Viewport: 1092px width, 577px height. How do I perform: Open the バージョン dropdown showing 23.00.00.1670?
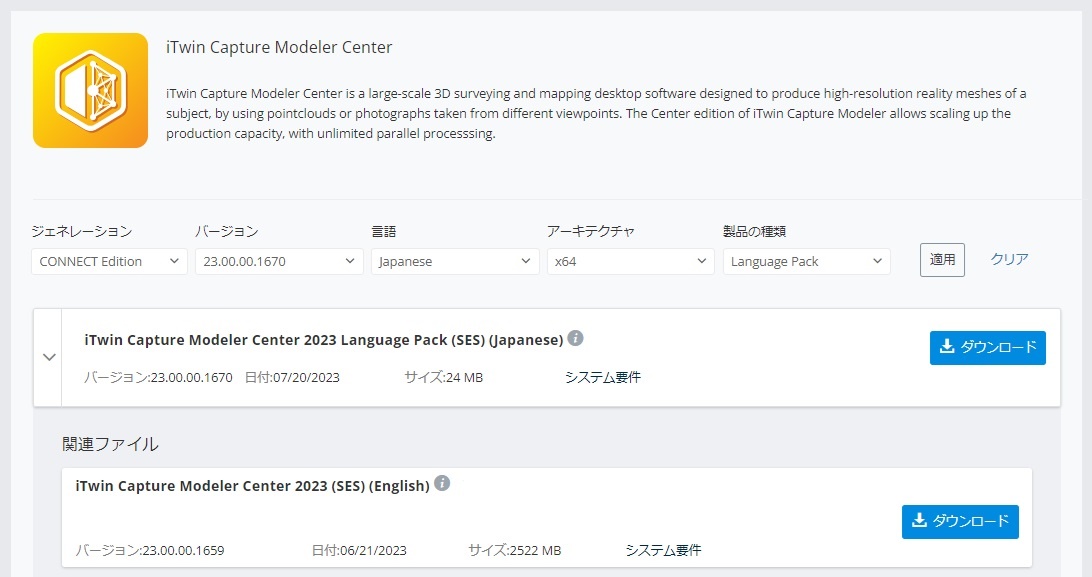(279, 262)
